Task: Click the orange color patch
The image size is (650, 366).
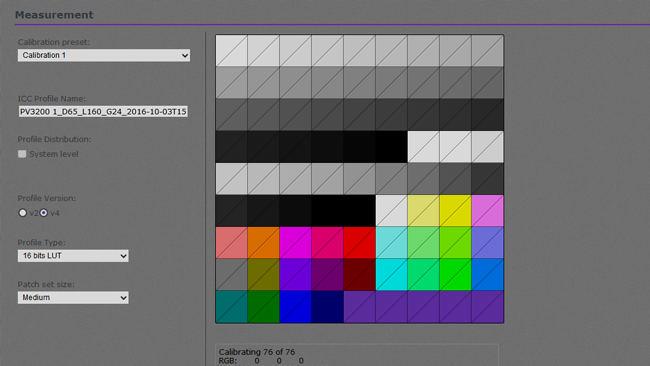Action: coord(263,243)
